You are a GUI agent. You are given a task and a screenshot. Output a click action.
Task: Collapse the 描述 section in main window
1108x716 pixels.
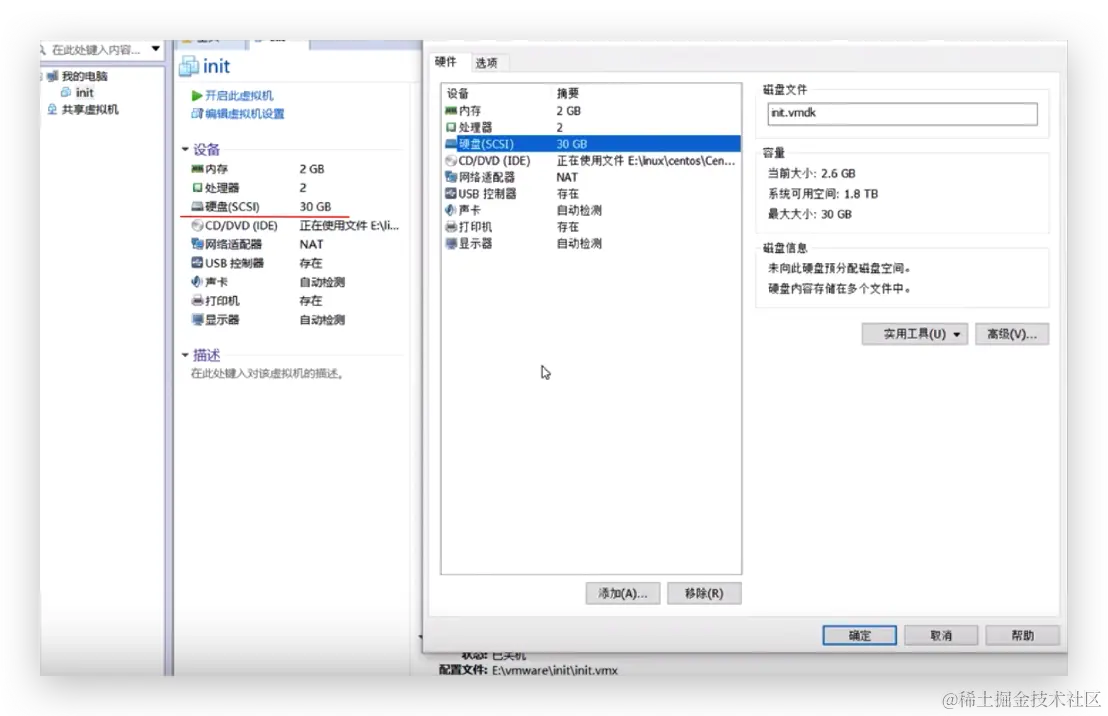point(185,355)
